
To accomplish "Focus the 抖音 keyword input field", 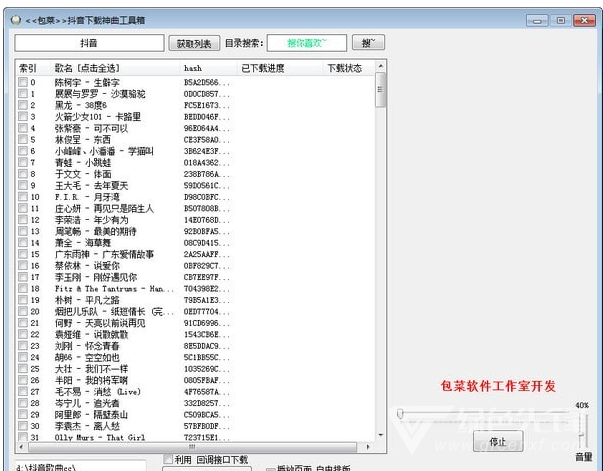I will coord(89,43).
